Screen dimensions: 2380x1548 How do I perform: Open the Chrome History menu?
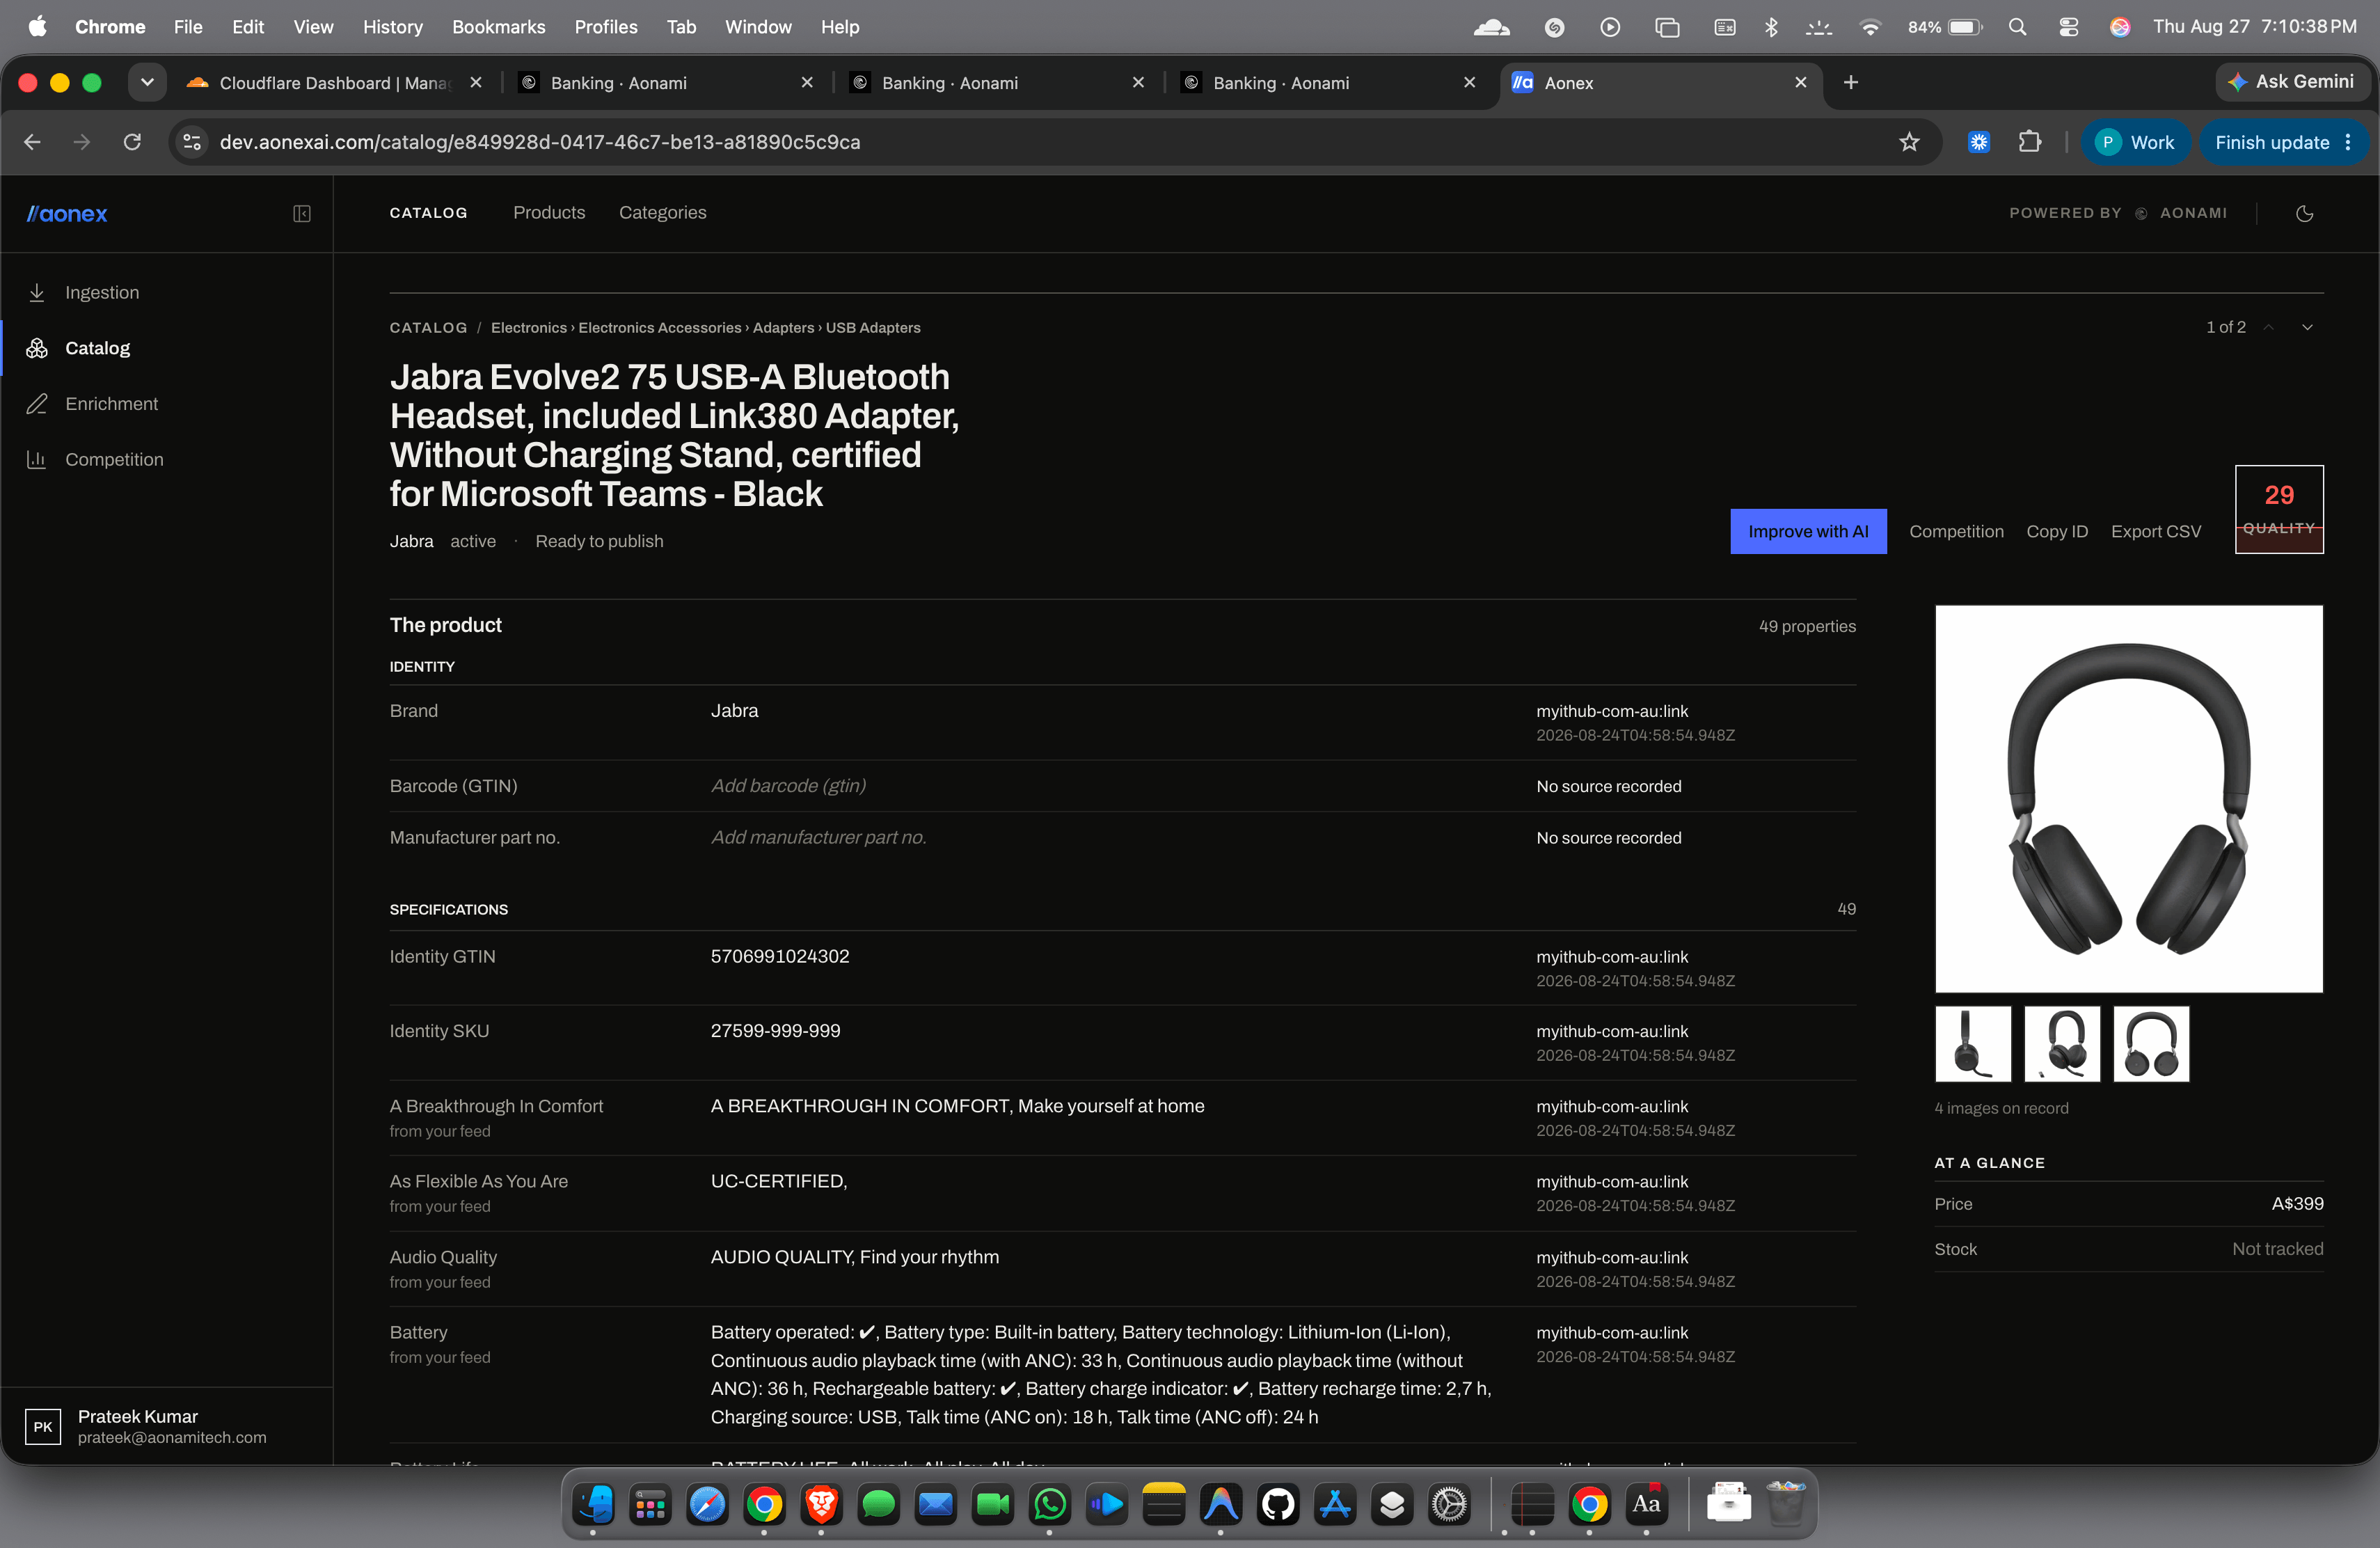[392, 27]
